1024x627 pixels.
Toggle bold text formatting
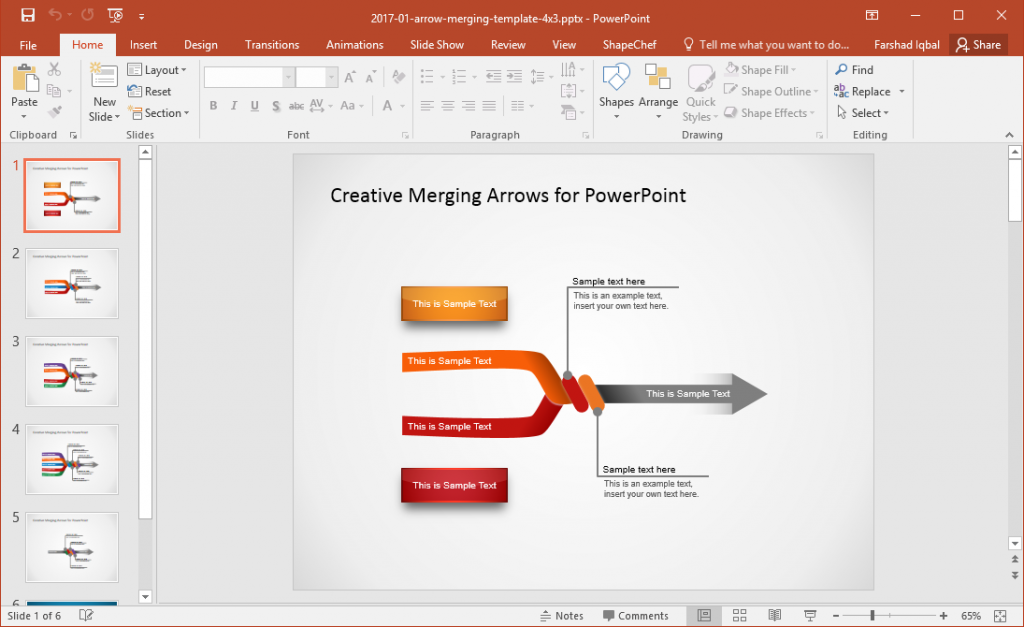213,105
